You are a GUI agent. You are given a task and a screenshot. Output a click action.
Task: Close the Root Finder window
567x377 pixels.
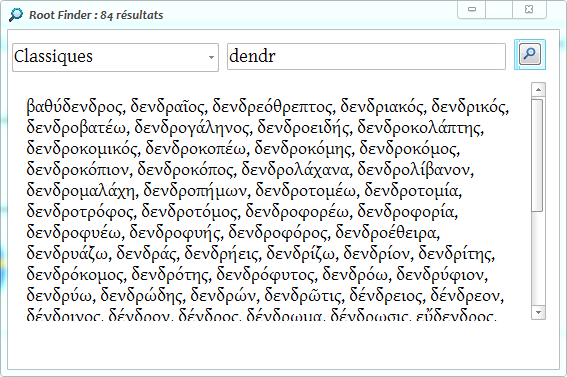[529, 9]
